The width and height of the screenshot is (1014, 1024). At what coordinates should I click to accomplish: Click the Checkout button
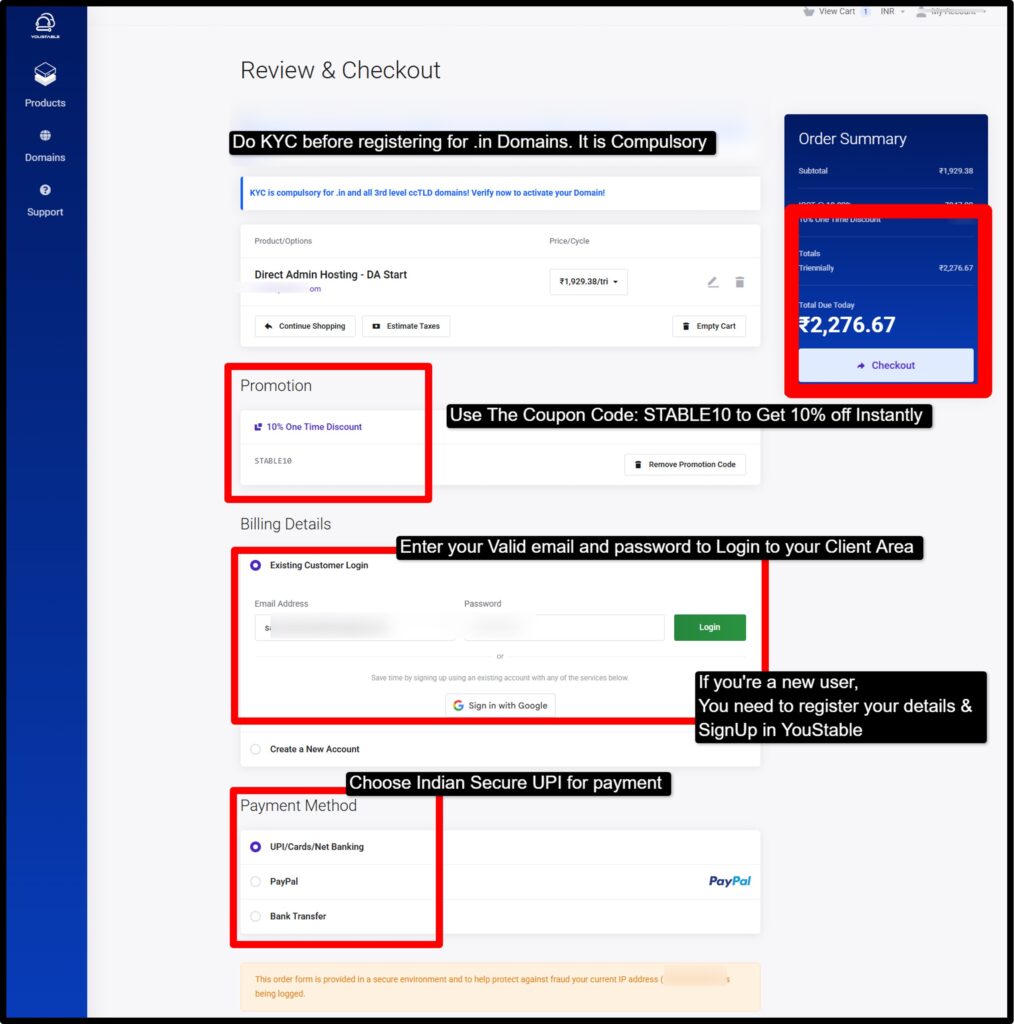coord(886,365)
